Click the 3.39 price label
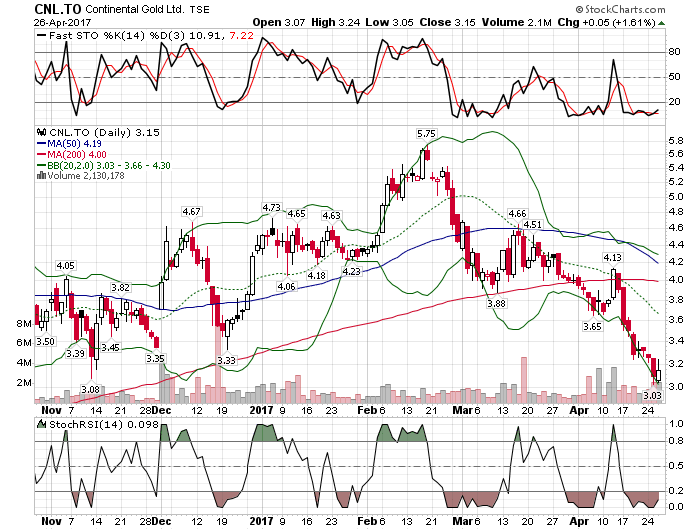The width and height of the screenshot is (700, 530). pyautogui.click(x=75, y=353)
